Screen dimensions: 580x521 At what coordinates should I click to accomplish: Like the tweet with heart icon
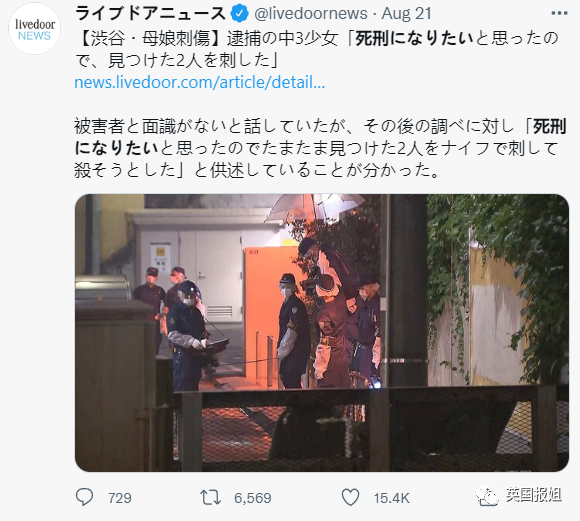point(350,497)
